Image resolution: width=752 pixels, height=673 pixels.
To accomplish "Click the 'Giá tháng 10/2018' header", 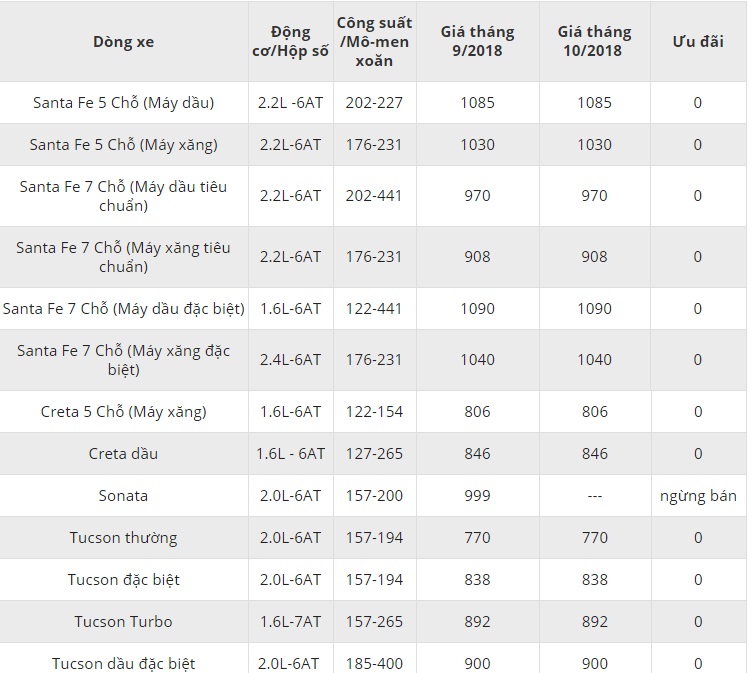I will 594,42.
